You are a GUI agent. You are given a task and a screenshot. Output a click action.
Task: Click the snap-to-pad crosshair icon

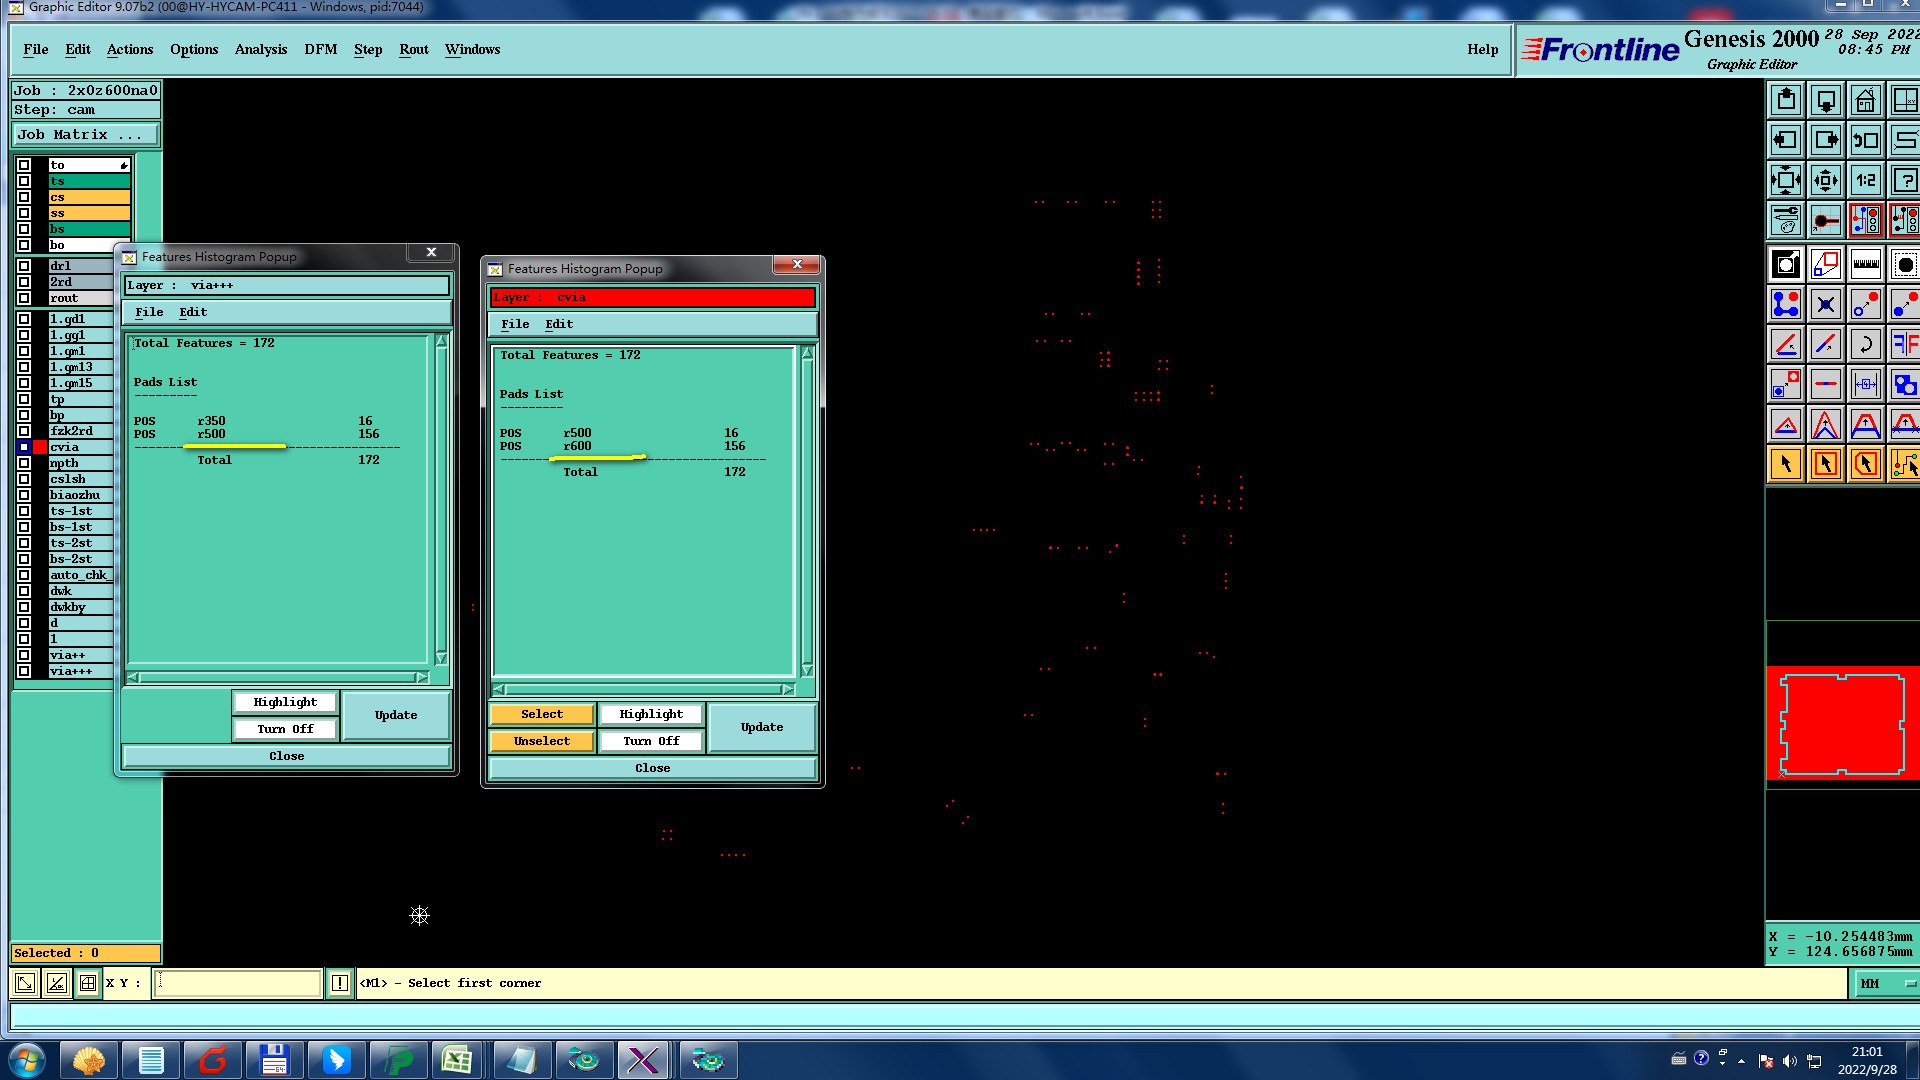[1826, 220]
